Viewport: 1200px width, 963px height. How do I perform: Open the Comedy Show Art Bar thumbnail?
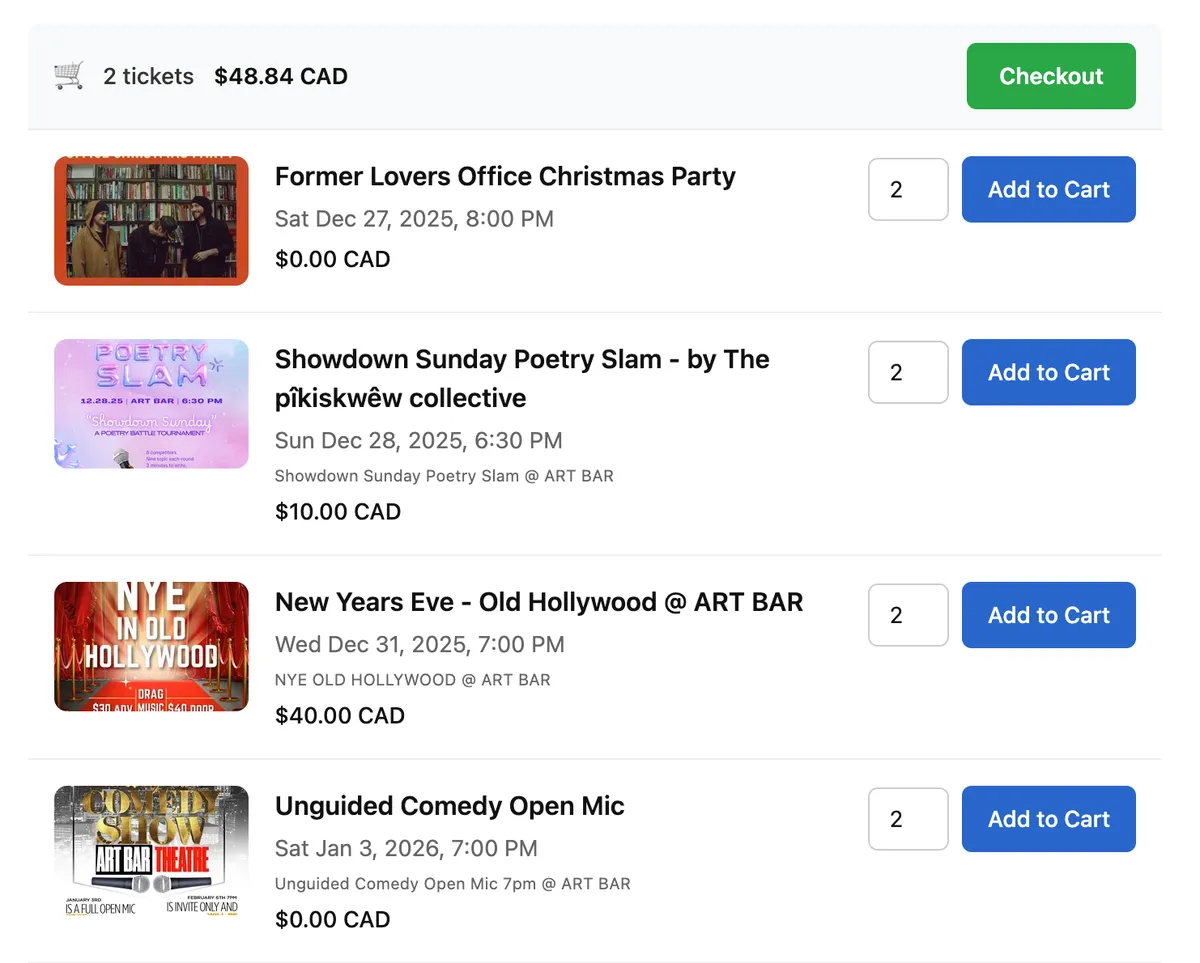pyautogui.click(x=151, y=851)
